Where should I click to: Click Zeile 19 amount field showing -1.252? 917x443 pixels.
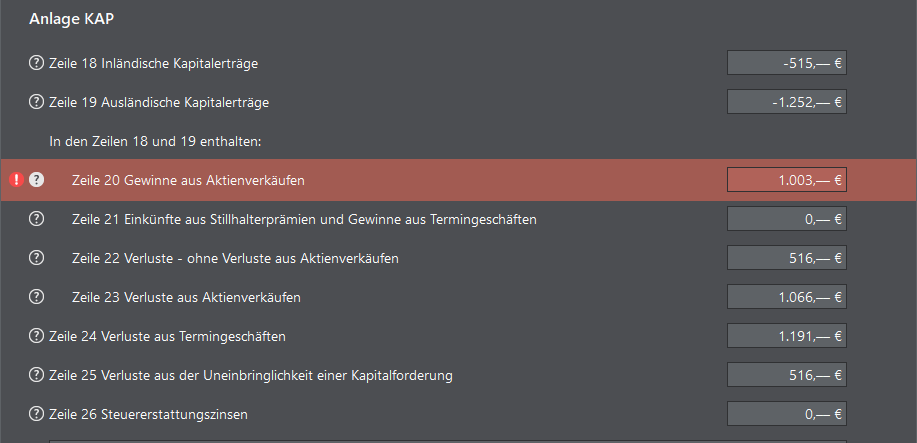pos(786,102)
